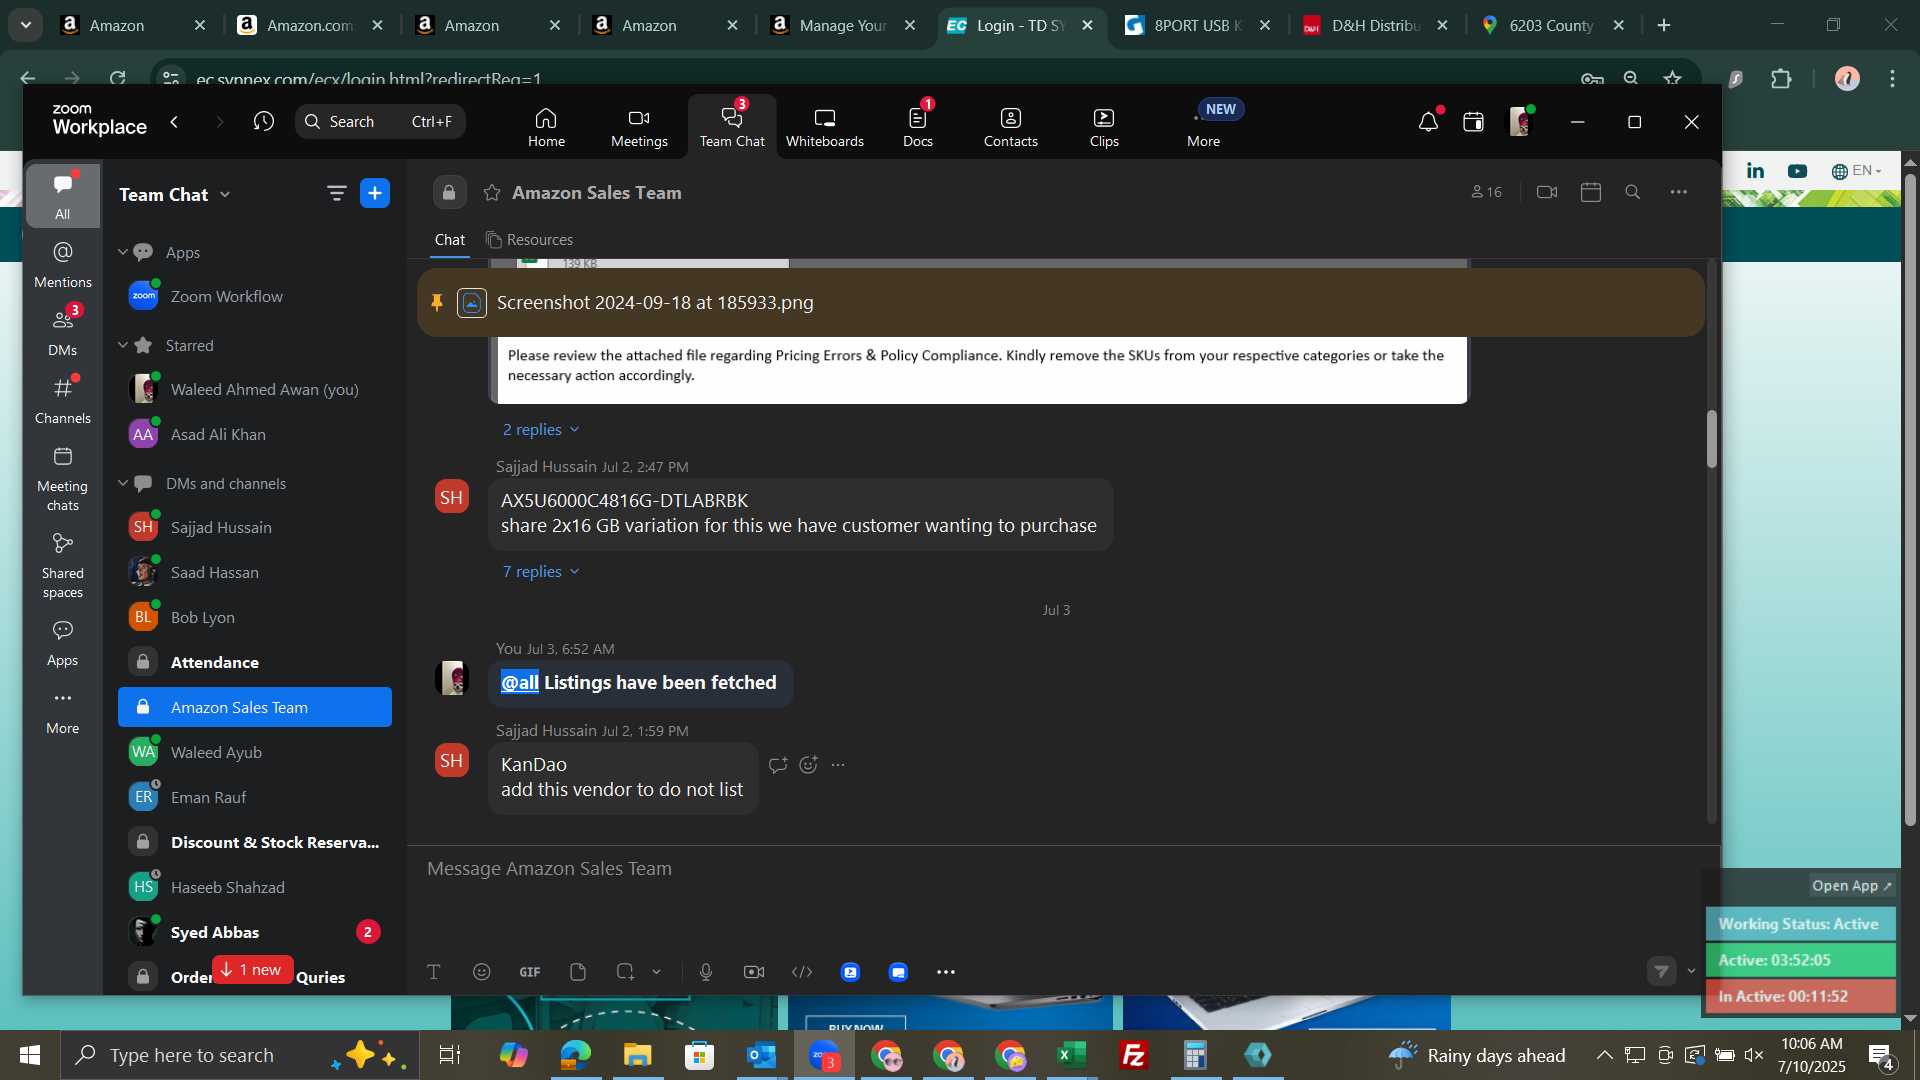Open More options in left sidebar
Image resolution: width=1920 pixels, height=1080 pixels.
62,712
